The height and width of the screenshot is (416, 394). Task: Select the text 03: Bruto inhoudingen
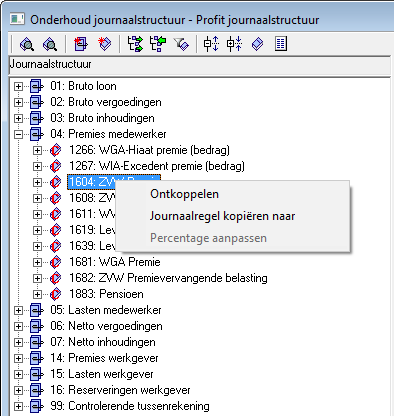coord(102,118)
